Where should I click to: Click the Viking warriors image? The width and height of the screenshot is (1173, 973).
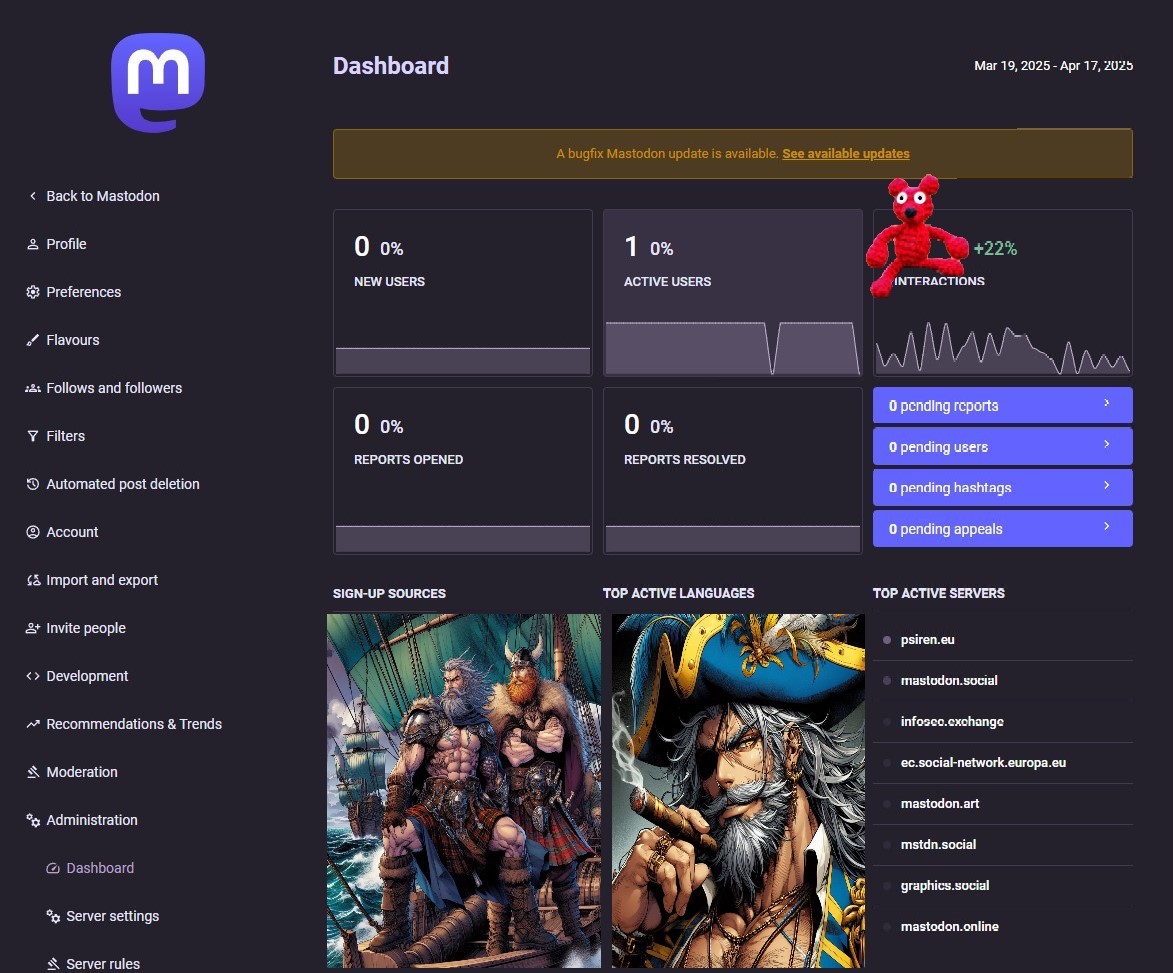464,791
